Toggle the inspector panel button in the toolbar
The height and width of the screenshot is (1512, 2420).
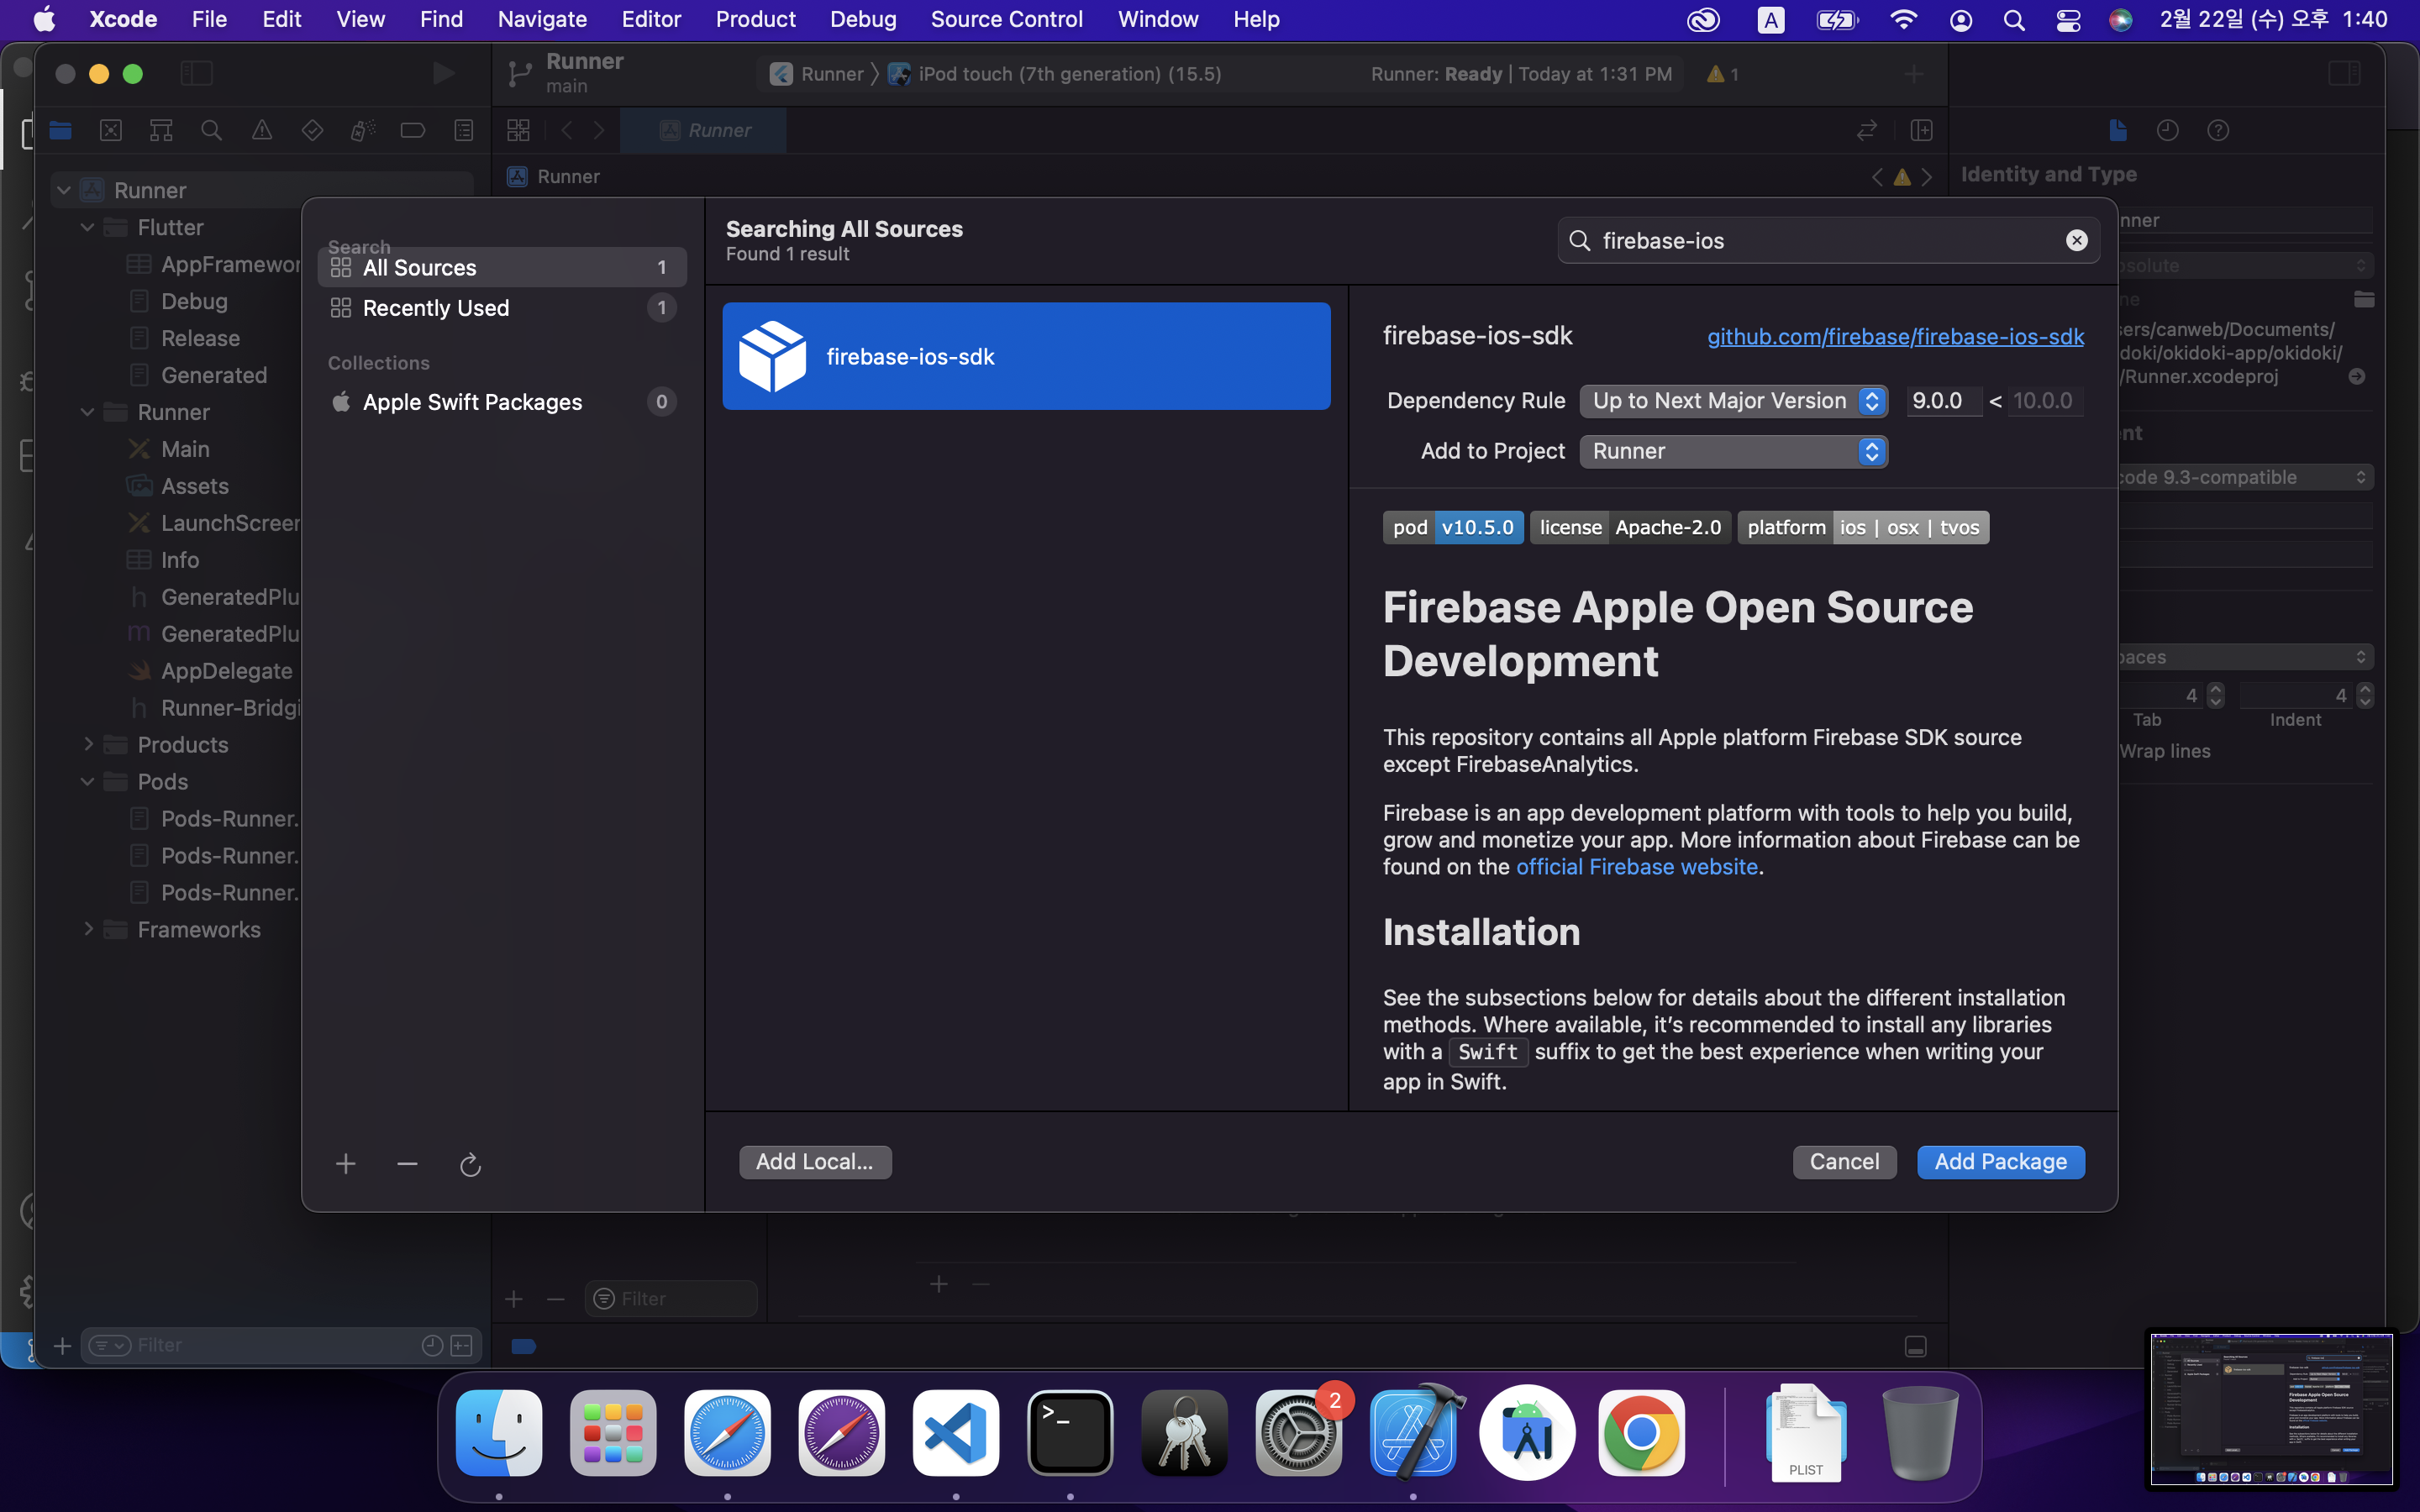[2344, 73]
